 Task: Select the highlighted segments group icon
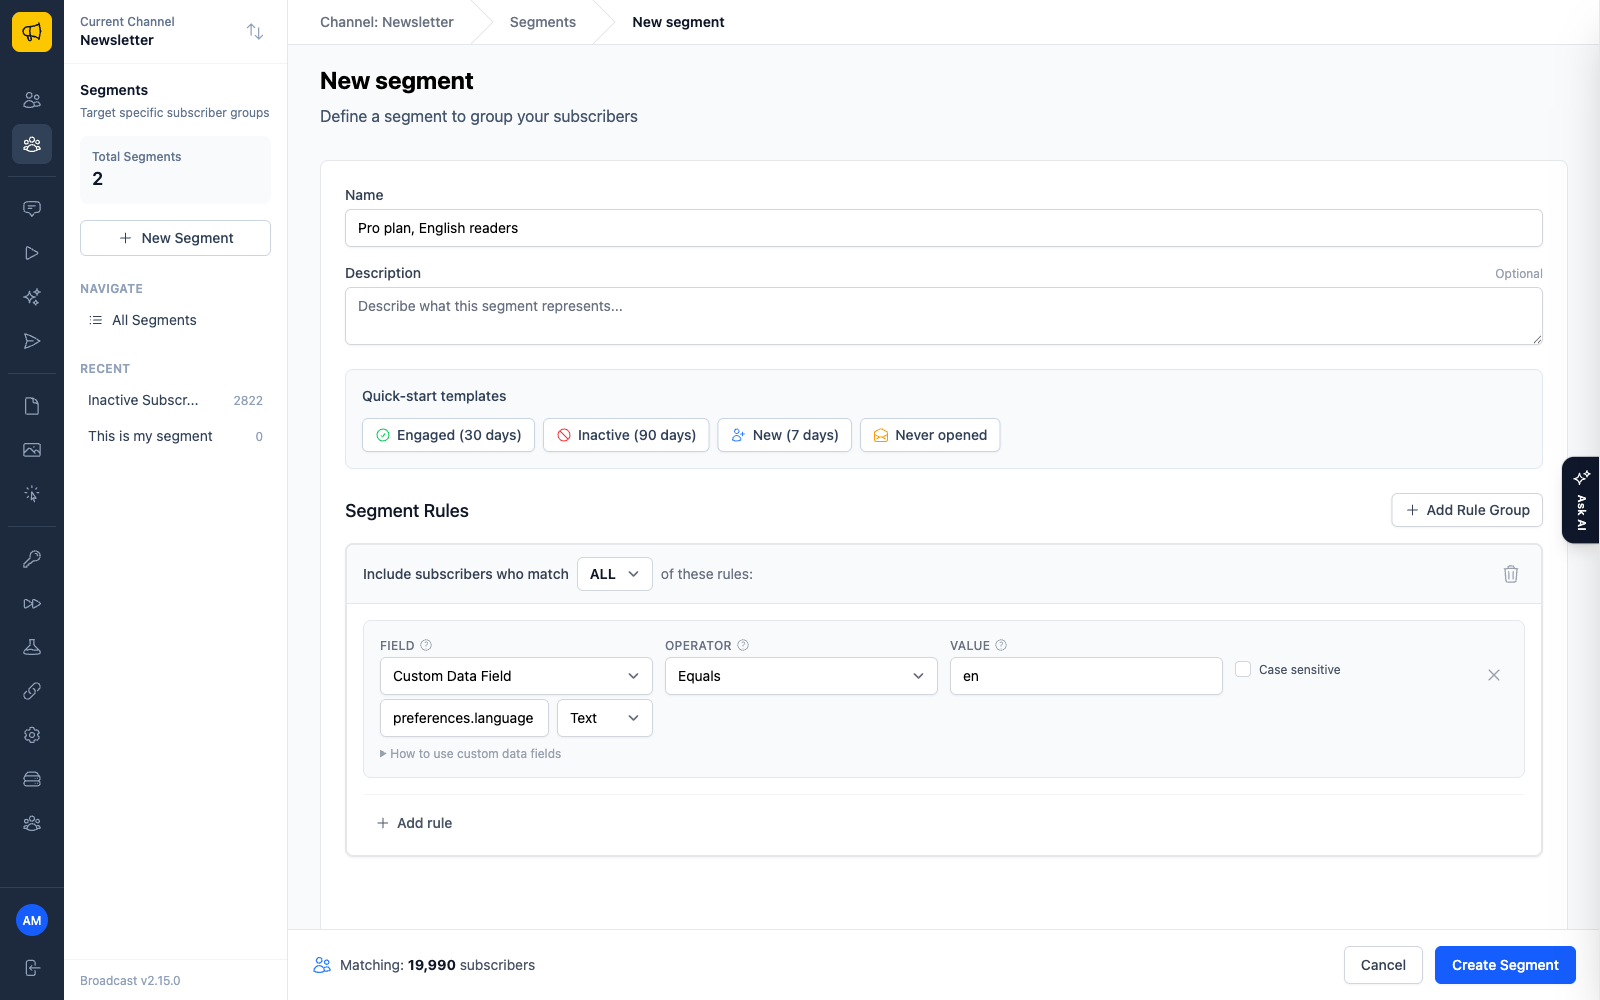pyautogui.click(x=32, y=144)
